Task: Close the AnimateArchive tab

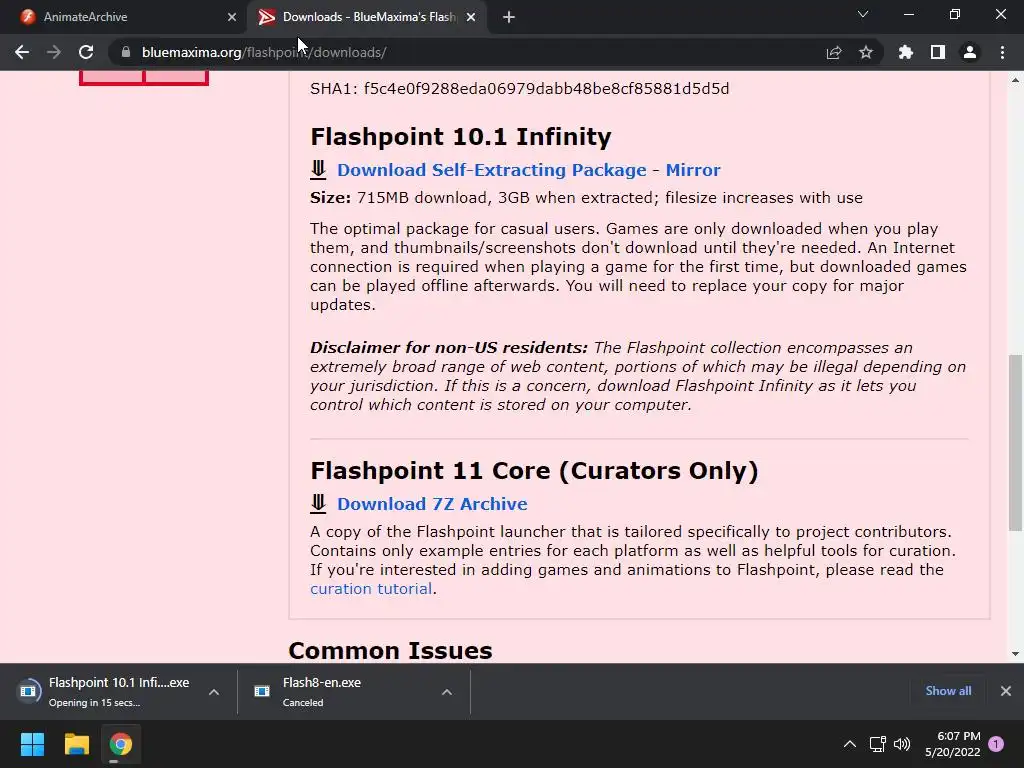Action: click(232, 17)
